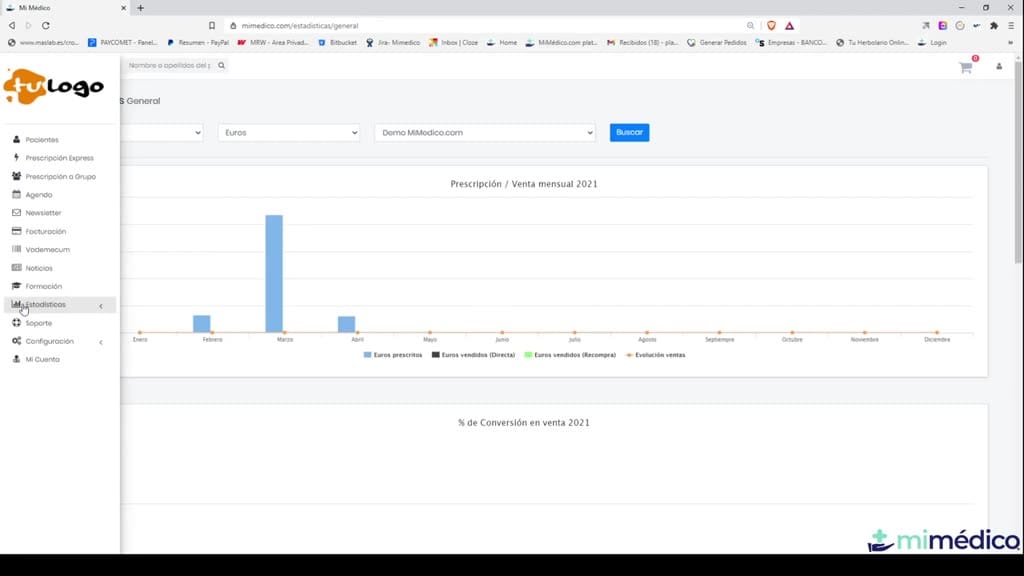The width and height of the screenshot is (1024, 576).
Task: Toggle Euros prescritos legend series
Action: coord(393,355)
